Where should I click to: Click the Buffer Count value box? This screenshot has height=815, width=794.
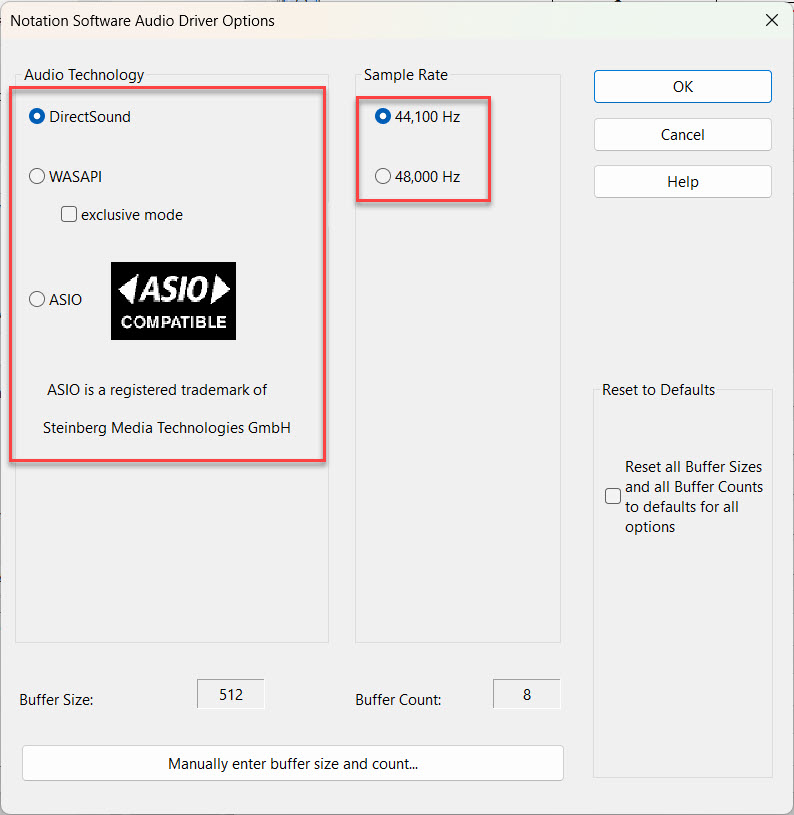pyautogui.click(x=527, y=694)
